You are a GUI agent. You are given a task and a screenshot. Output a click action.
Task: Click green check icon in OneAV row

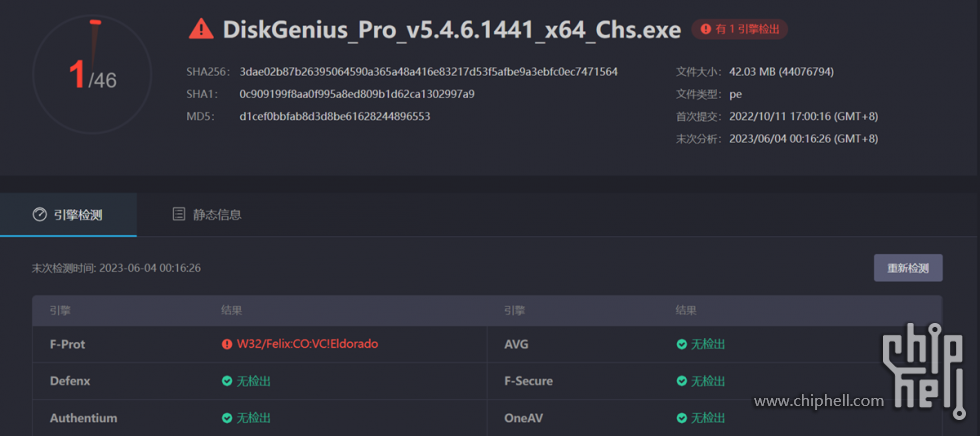(x=681, y=418)
